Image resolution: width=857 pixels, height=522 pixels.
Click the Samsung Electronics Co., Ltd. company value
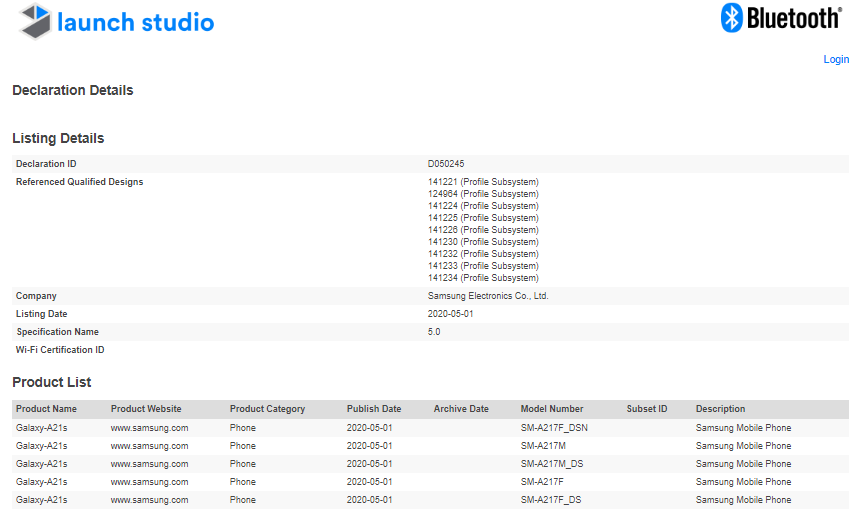(488, 296)
